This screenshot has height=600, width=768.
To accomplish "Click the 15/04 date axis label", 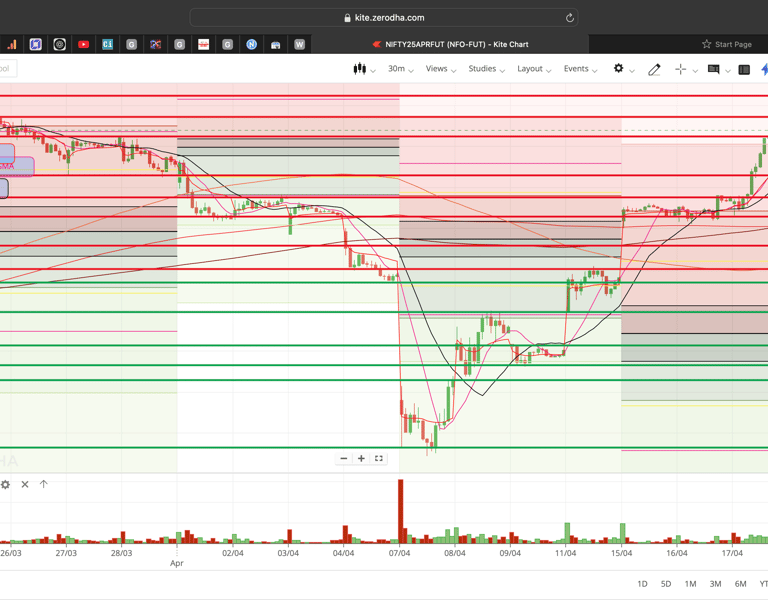I will (x=621, y=553).
